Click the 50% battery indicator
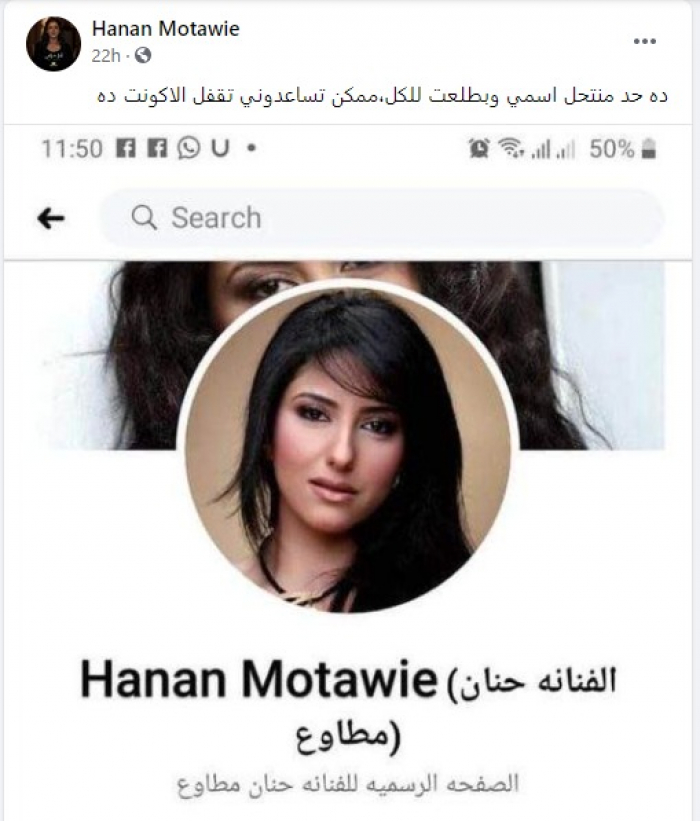 (x=623, y=149)
